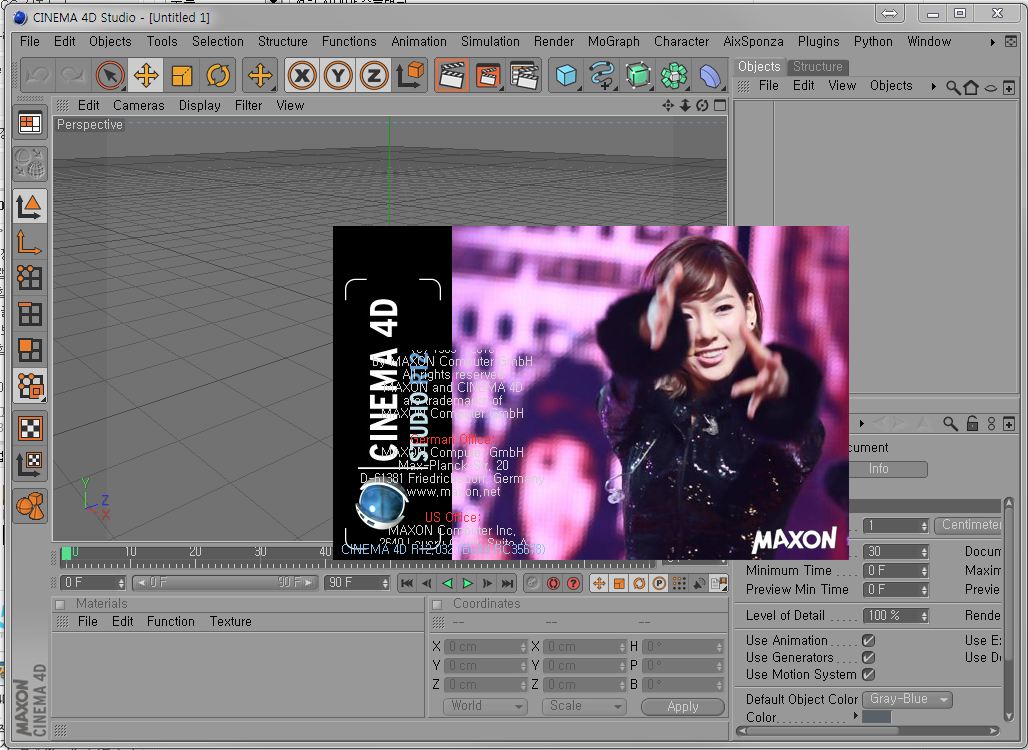Viewport: 1028px width, 750px height.
Task: Step the Level of Detail value
Action: point(924,616)
